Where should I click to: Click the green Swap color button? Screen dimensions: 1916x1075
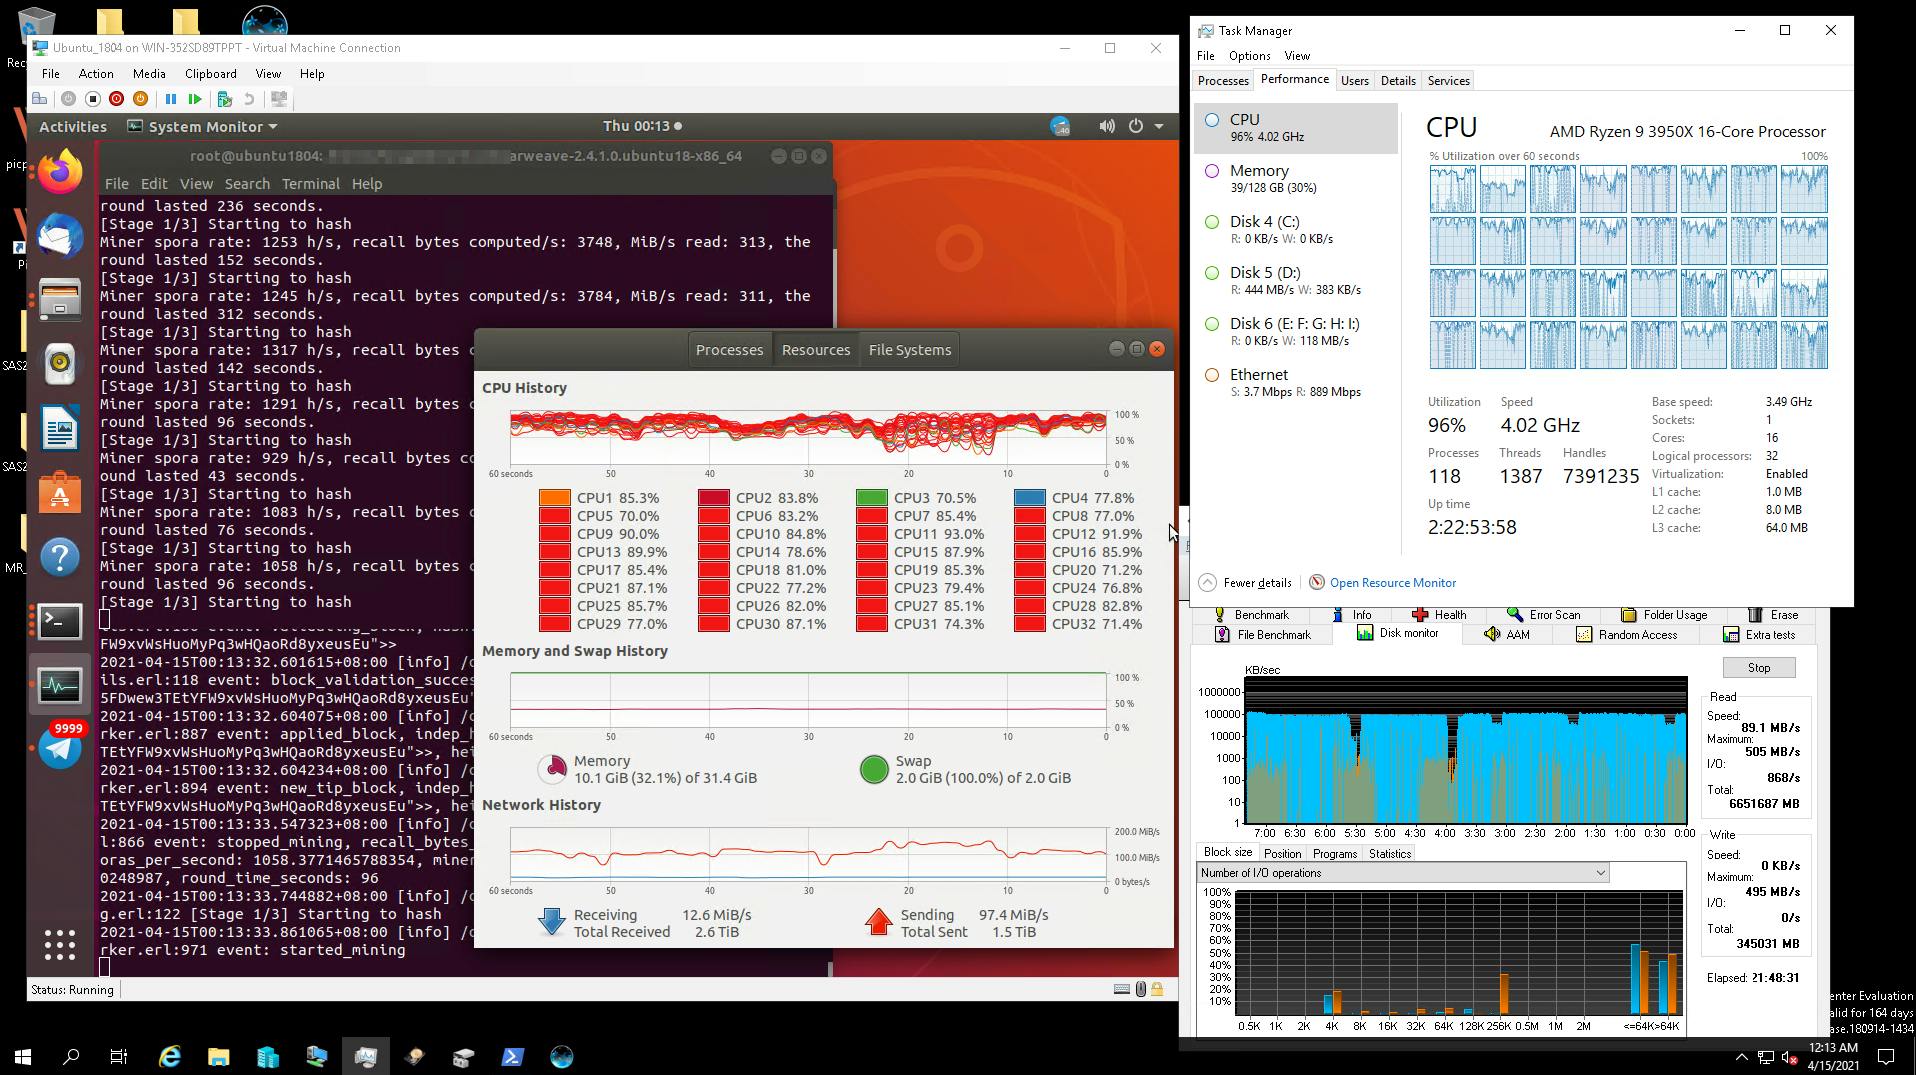(874, 769)
